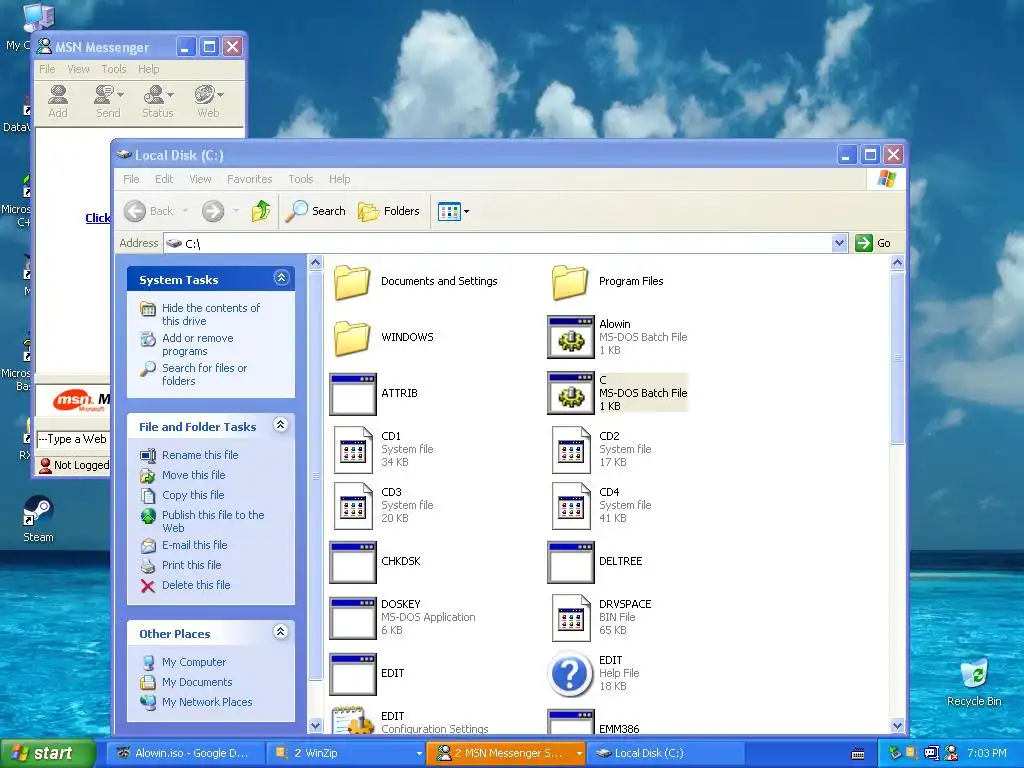Open the Edit menu in Explorer
The width and height of the screenshot is (1024, 768).
(x=164, y=179)
